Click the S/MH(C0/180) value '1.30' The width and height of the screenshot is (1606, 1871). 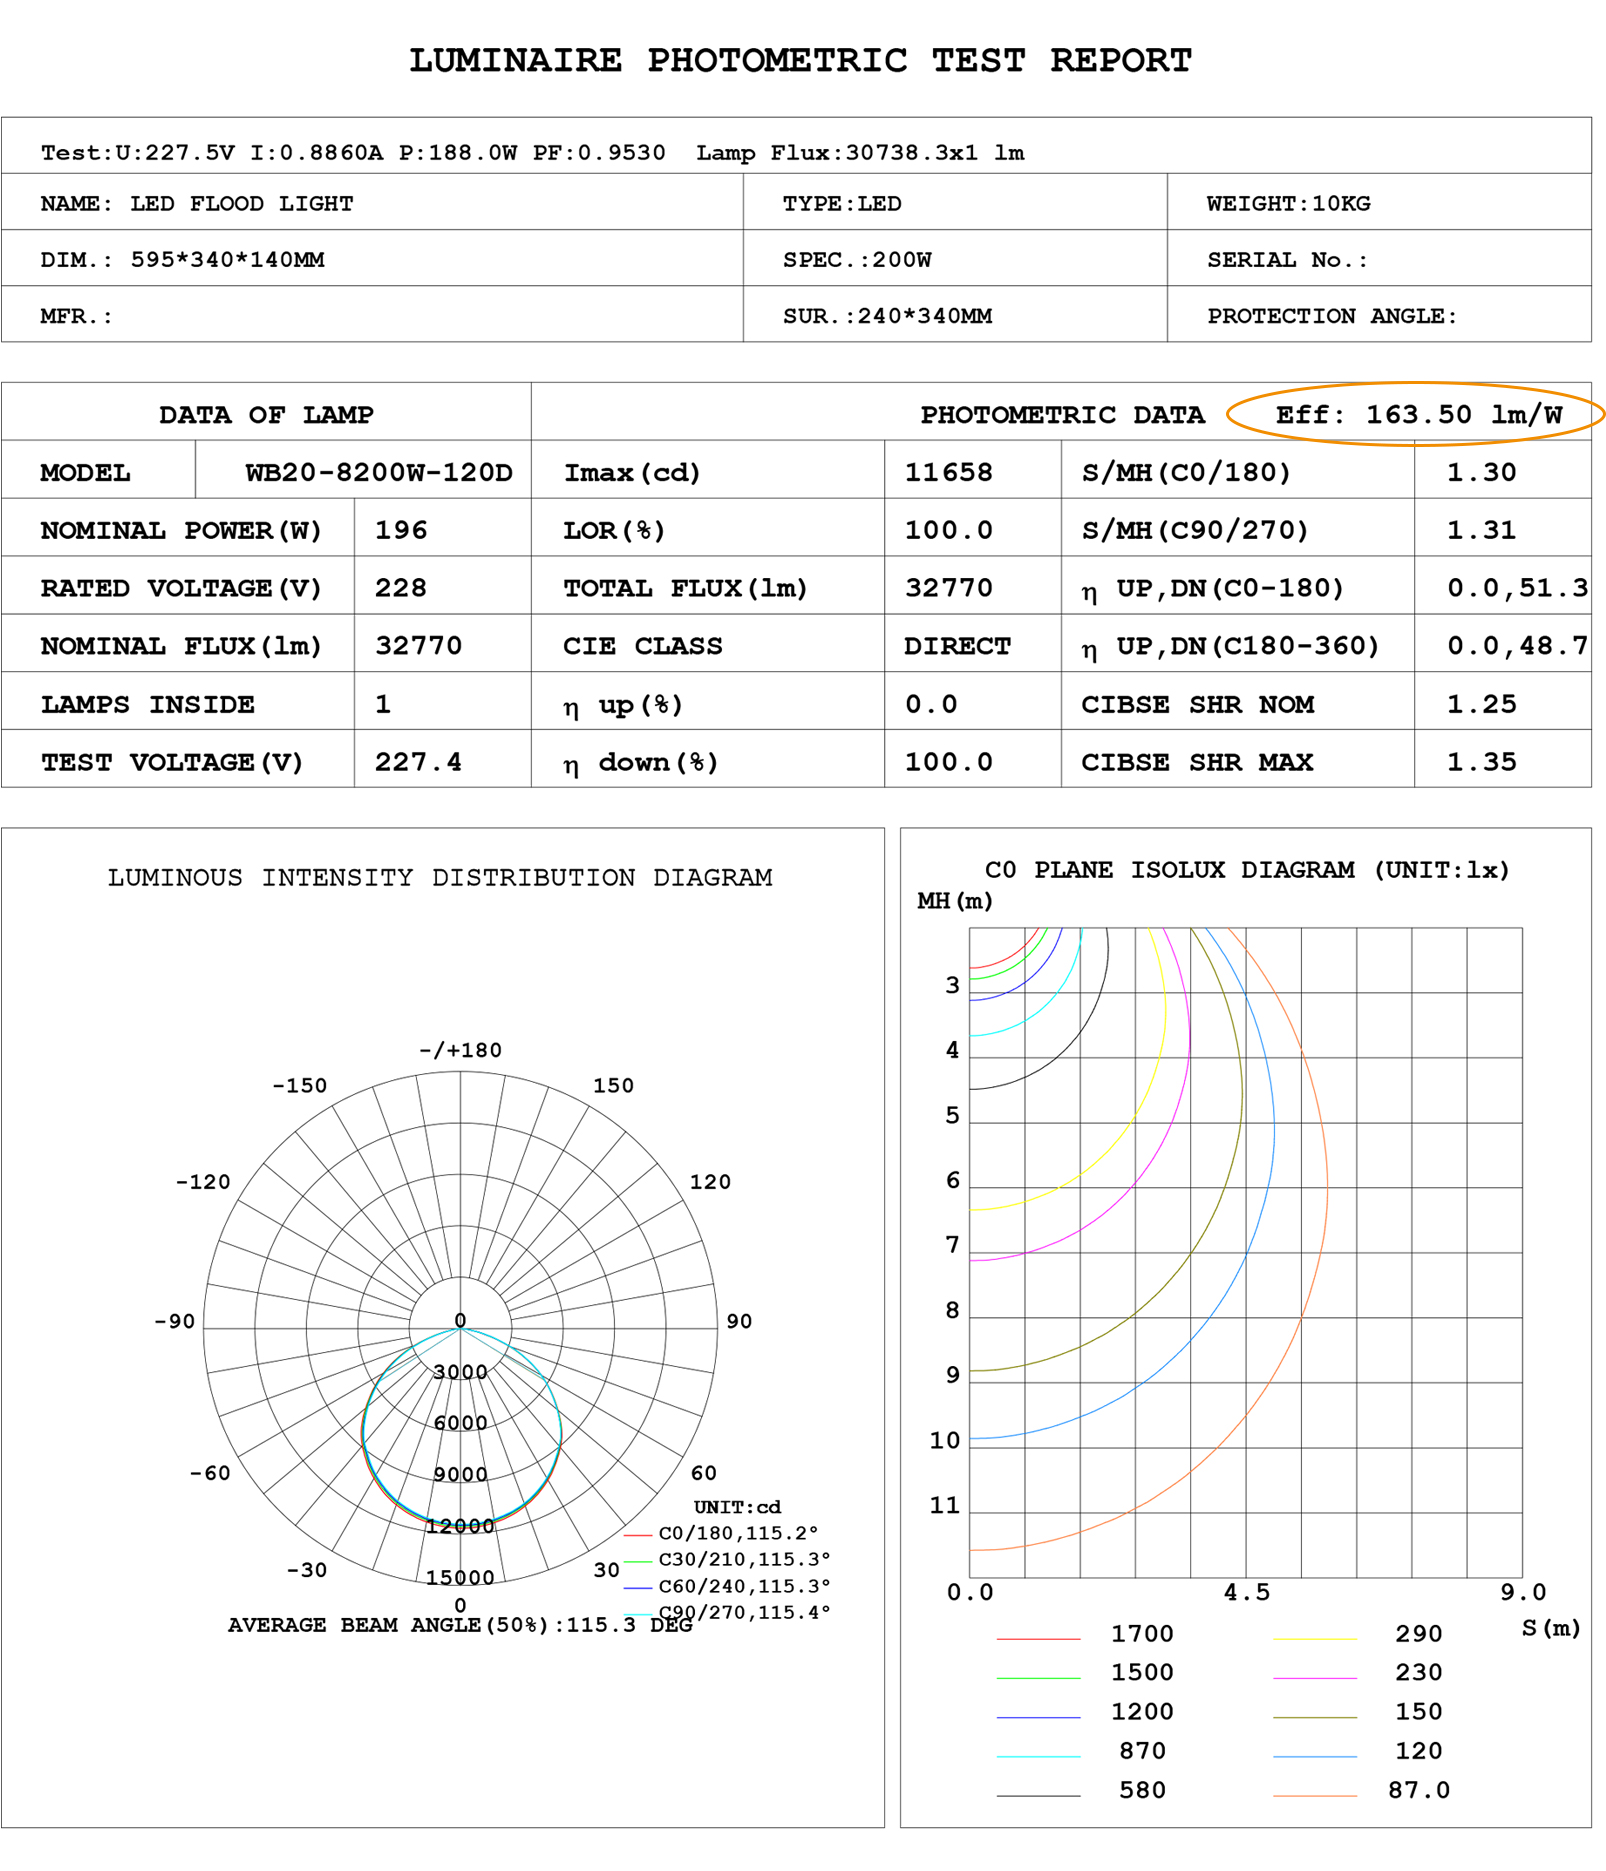(x=1481, y=472)
